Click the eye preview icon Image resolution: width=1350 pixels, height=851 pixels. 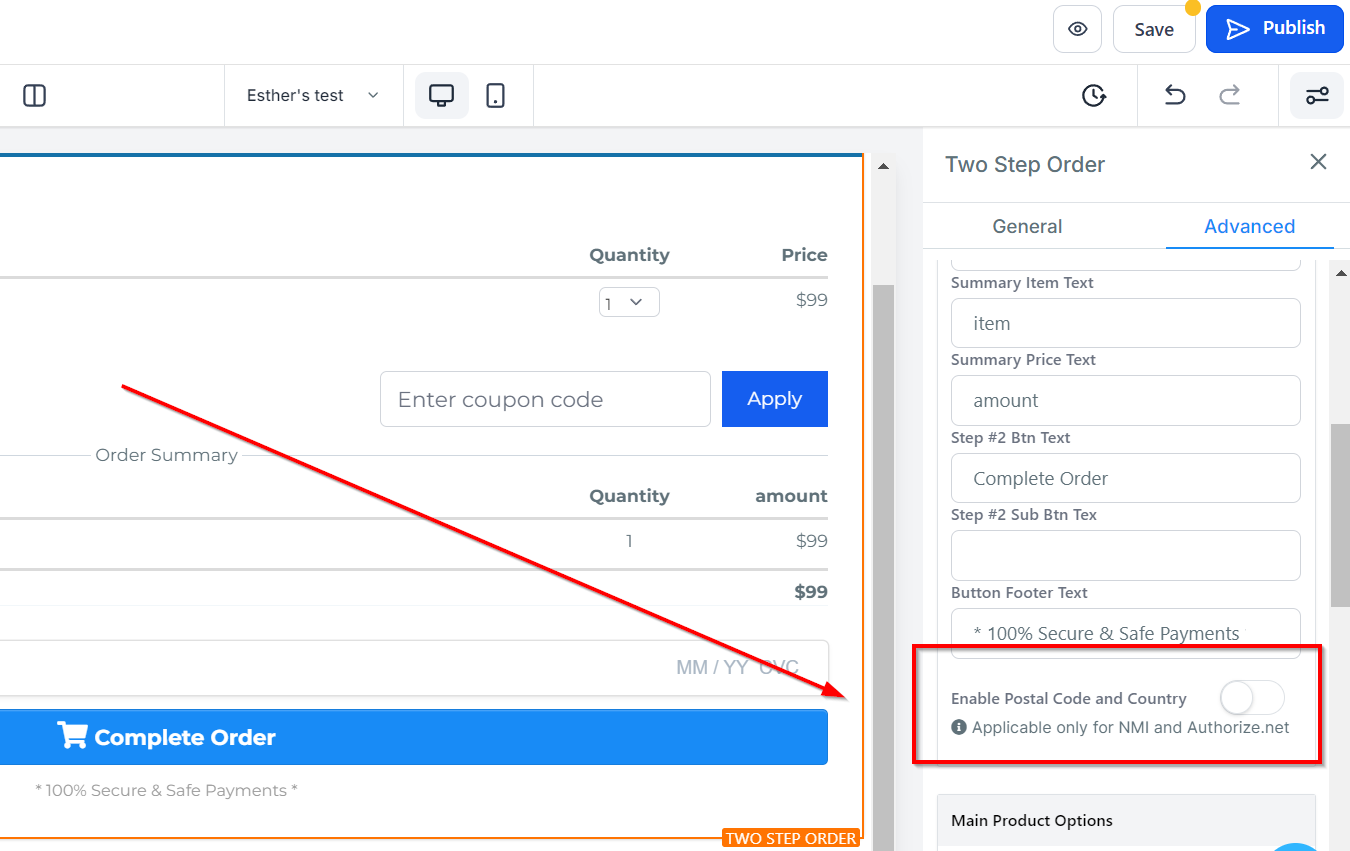coord(1077,29)
